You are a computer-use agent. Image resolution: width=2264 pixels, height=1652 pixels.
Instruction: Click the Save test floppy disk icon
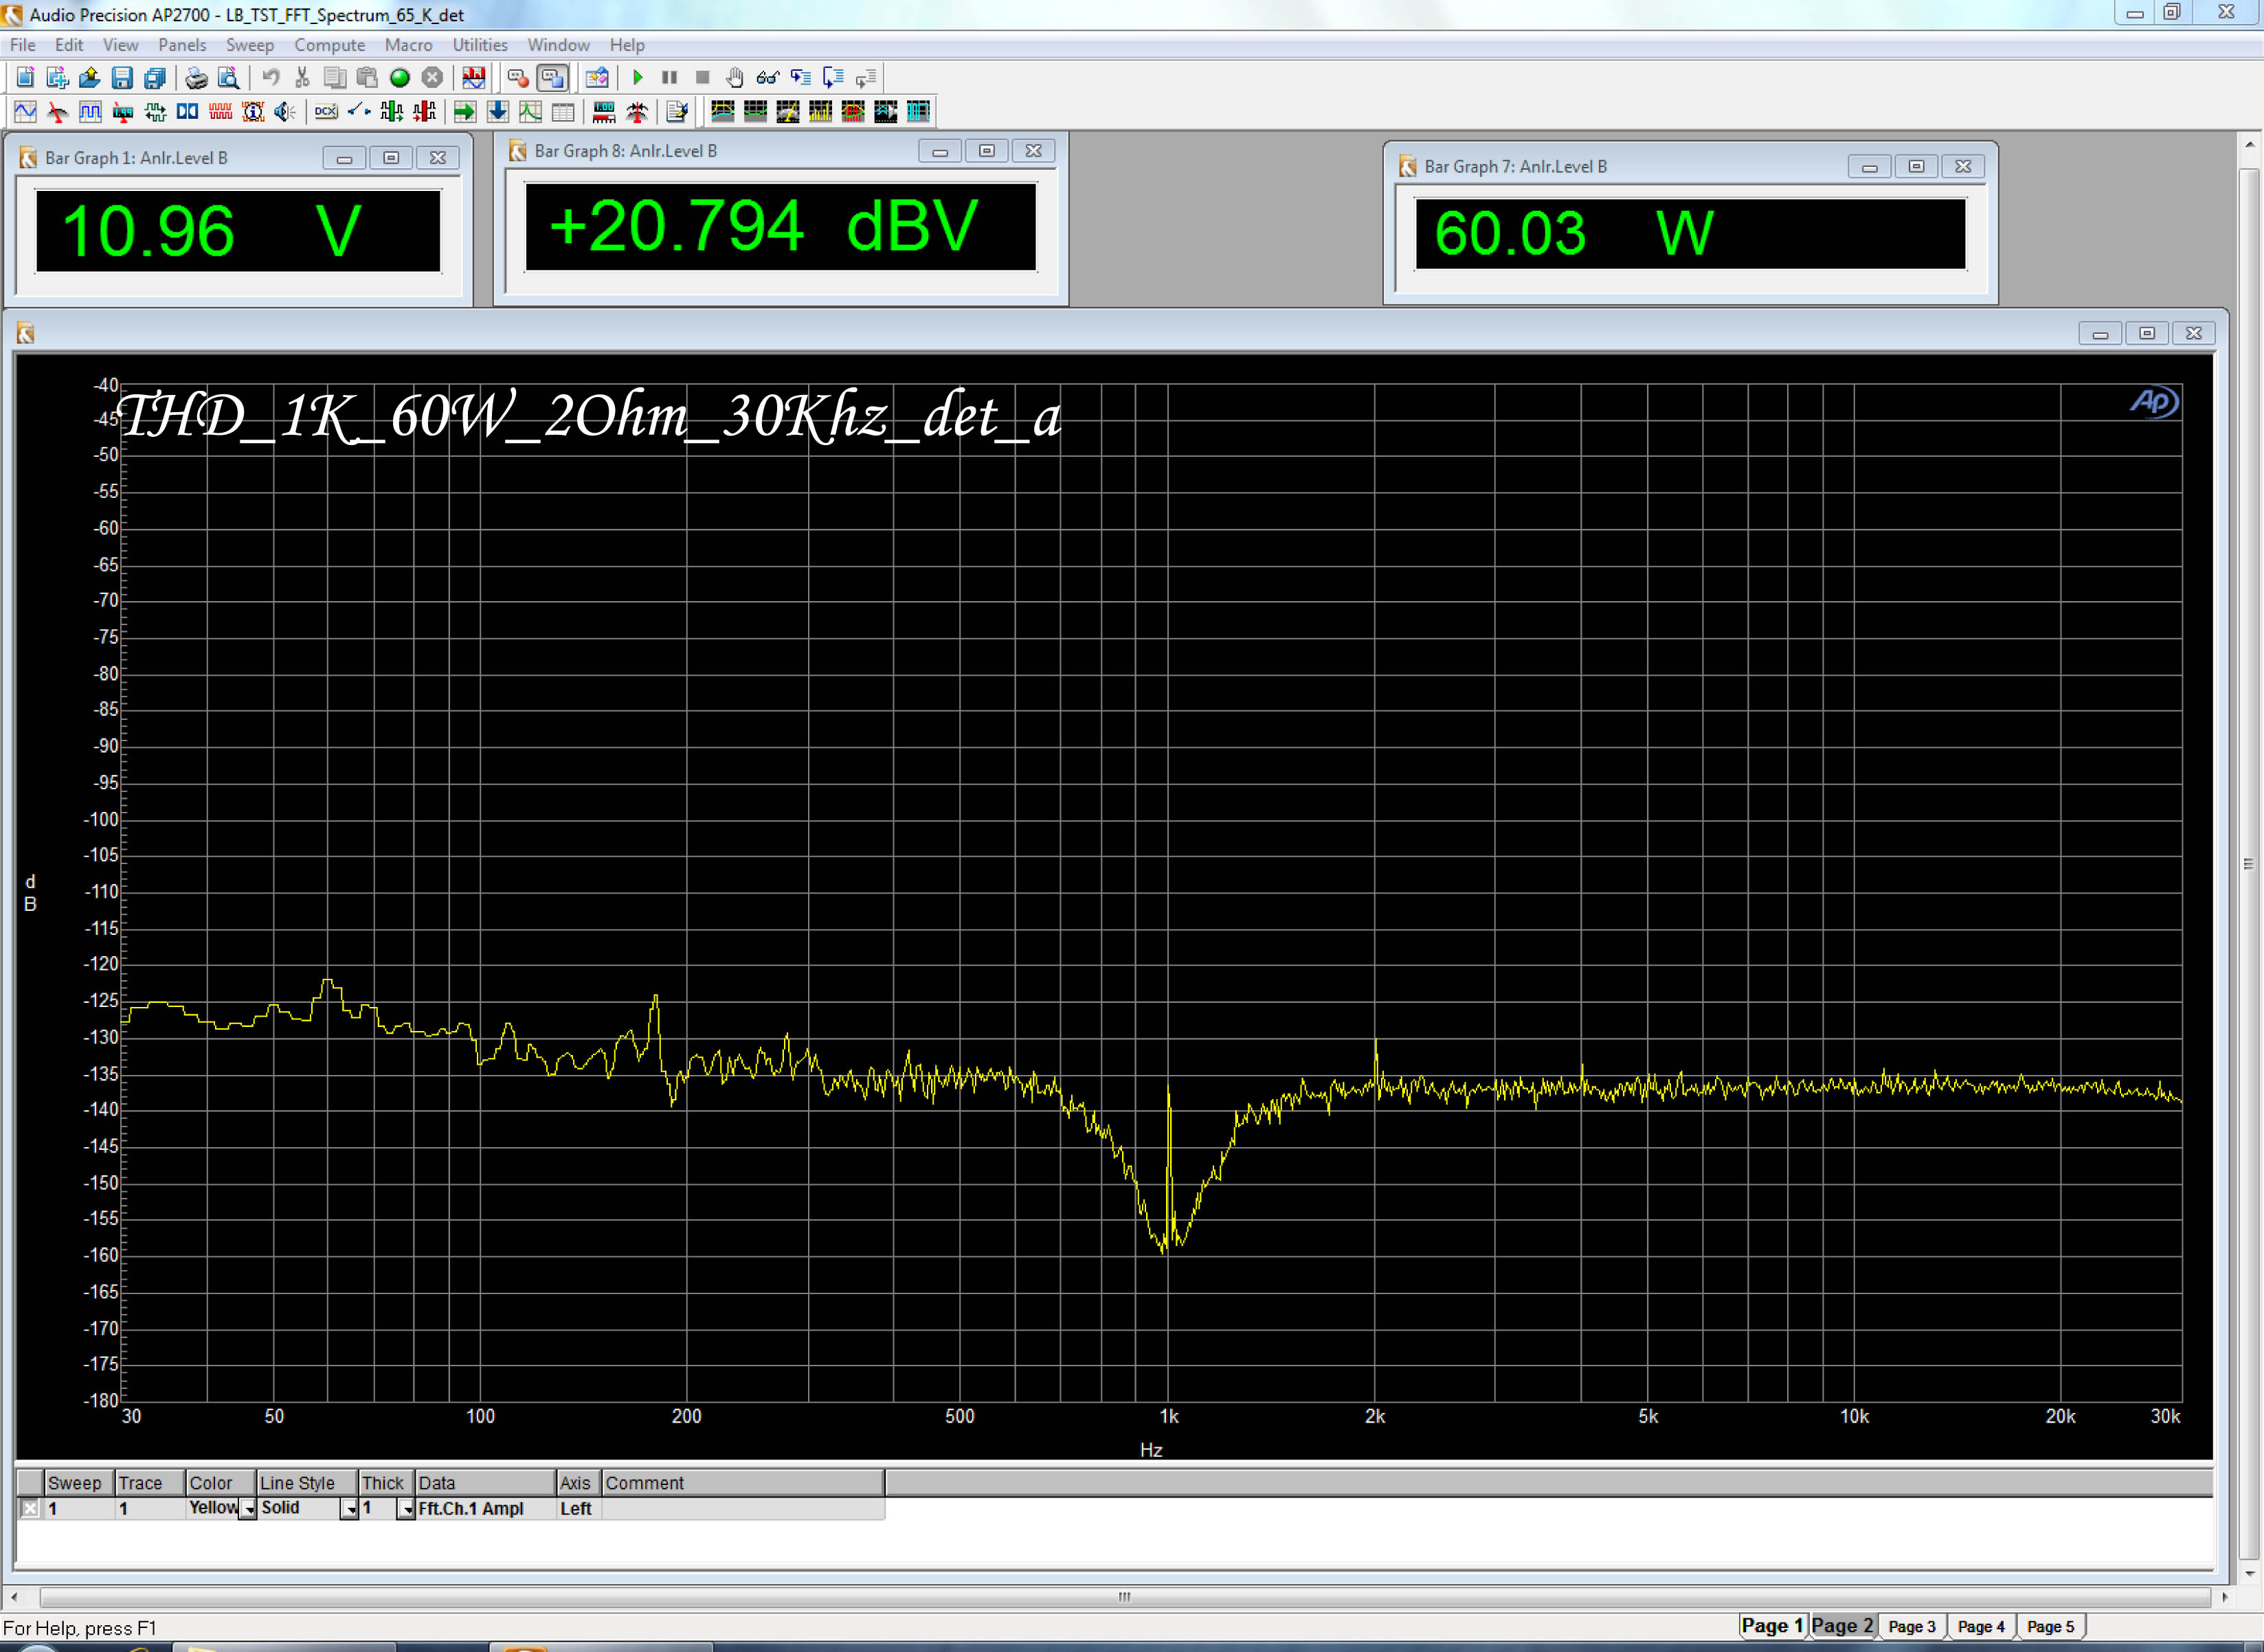122,77
